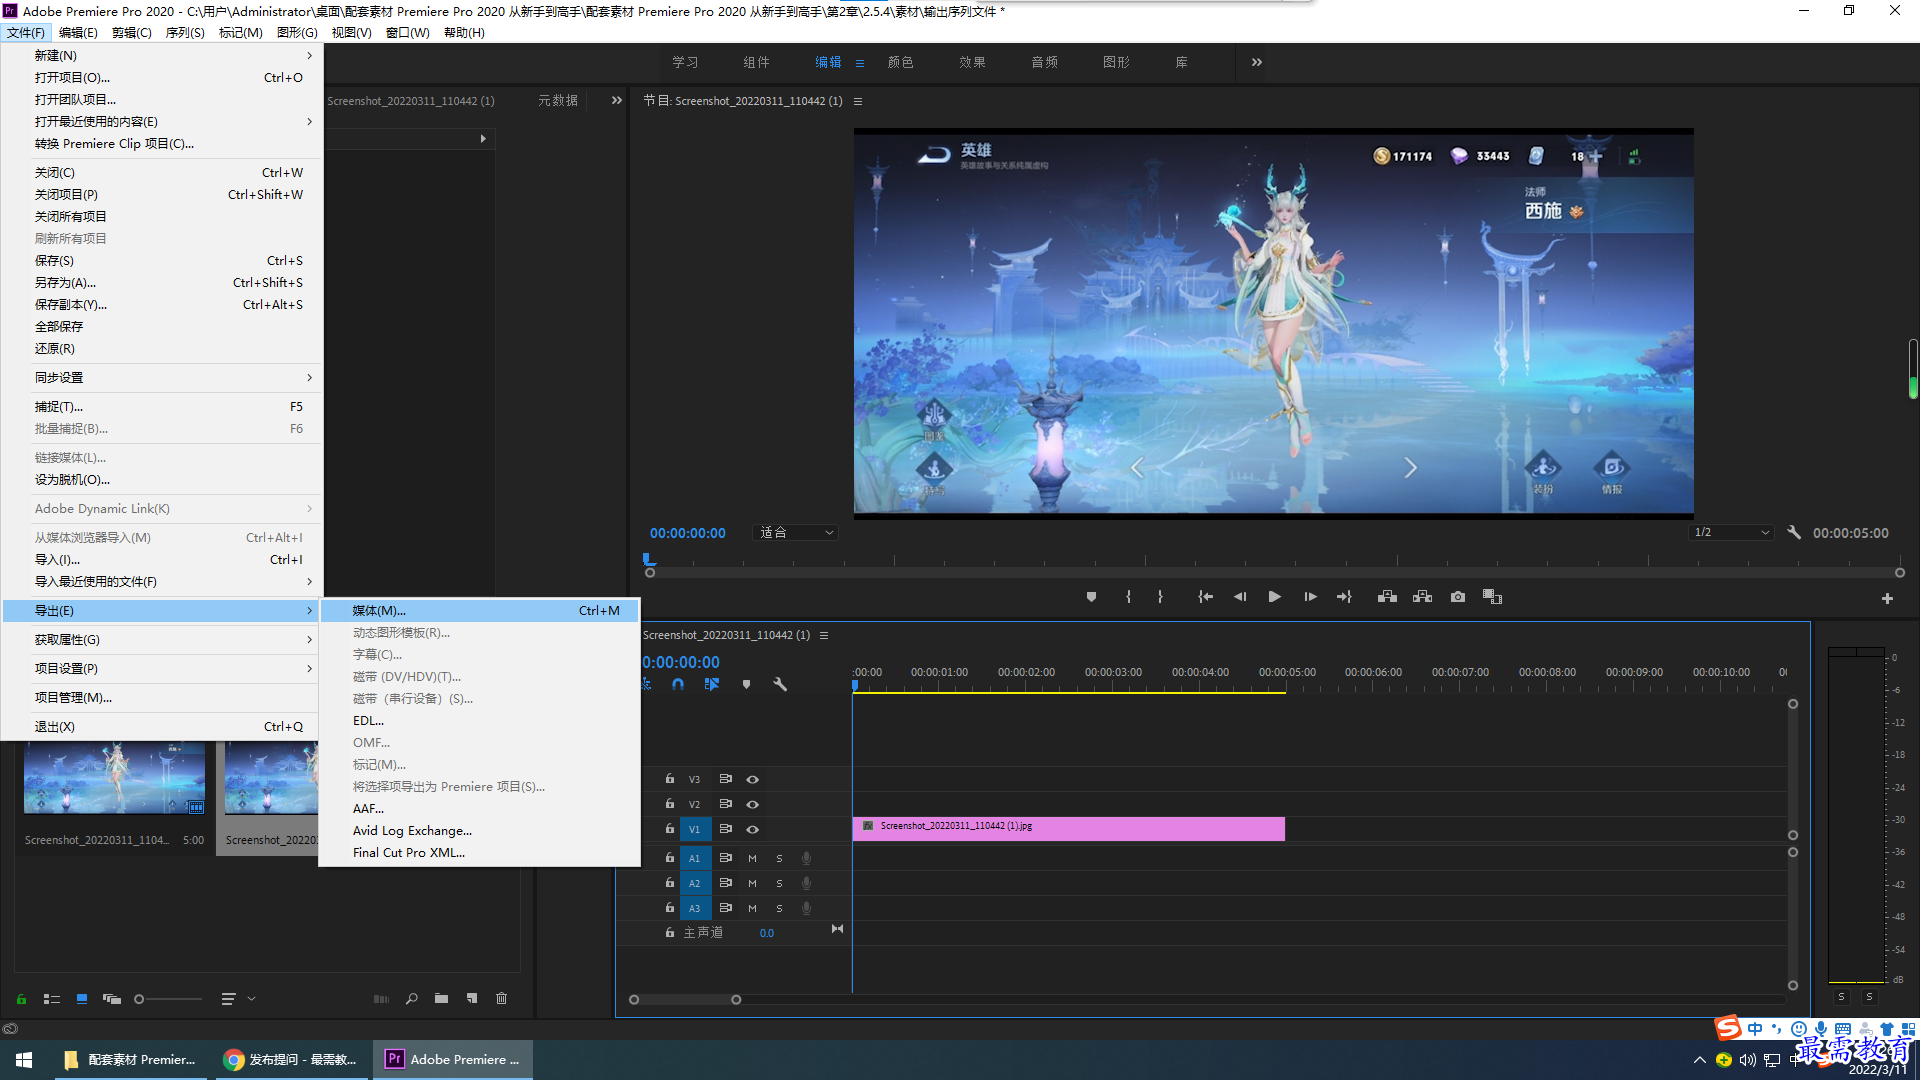Click the Comparison View icon
Viewport: 1920px width, 1080px height.
[x=1493, y=597]
